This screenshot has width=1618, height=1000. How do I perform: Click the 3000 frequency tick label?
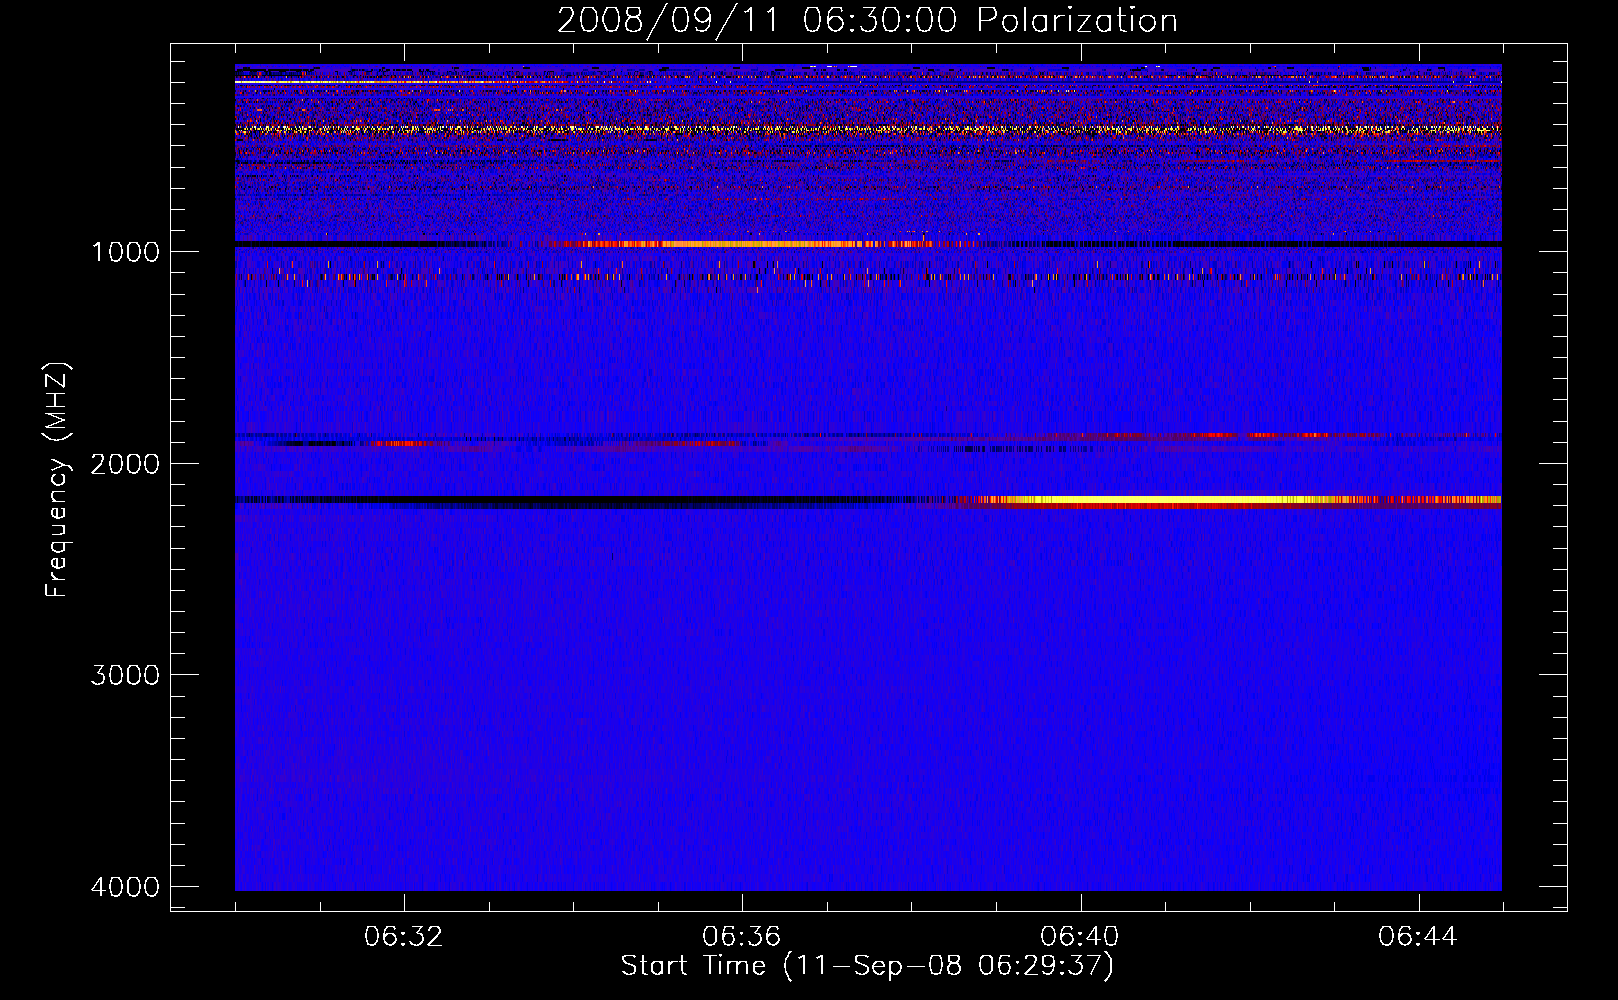pos(125,675)
